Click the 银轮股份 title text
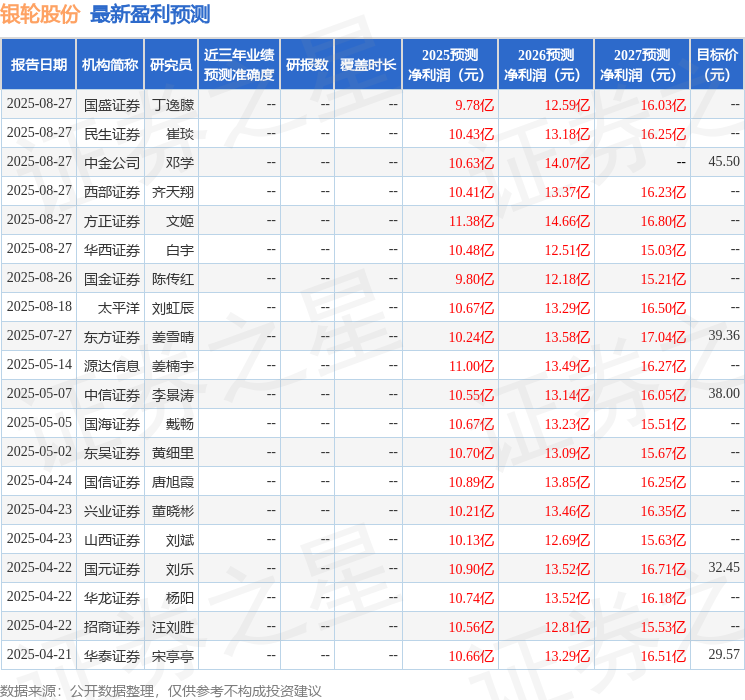 pyautogui.click(x=39, y=14)
